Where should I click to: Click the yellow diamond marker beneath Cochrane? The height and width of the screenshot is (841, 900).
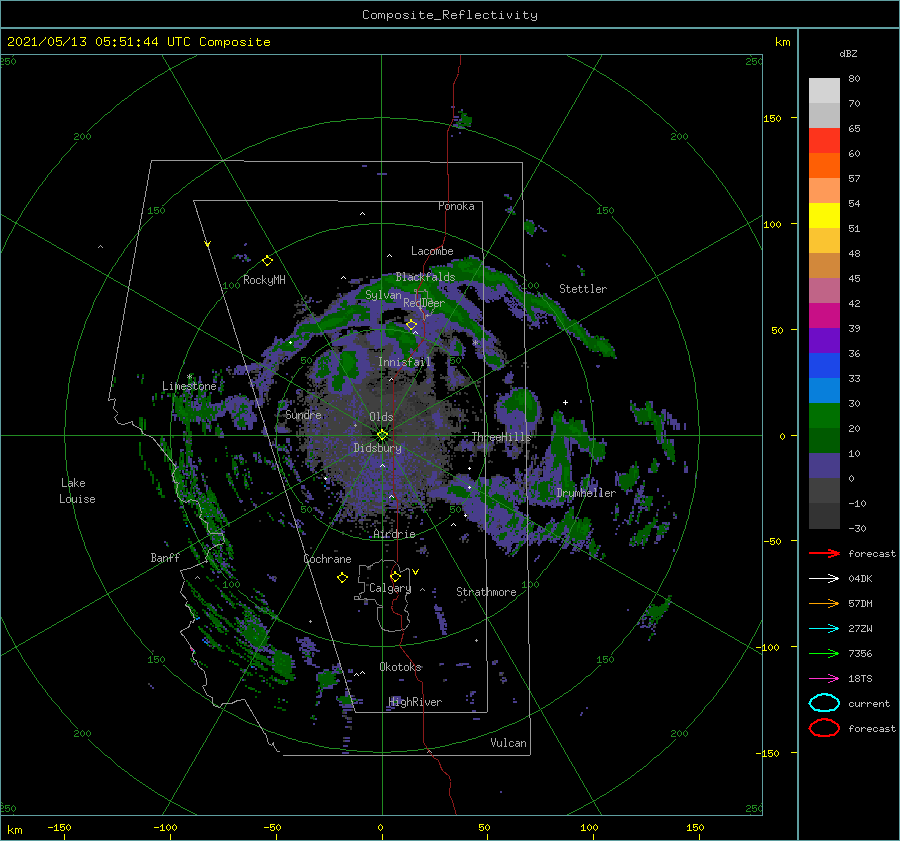(342, 578)
